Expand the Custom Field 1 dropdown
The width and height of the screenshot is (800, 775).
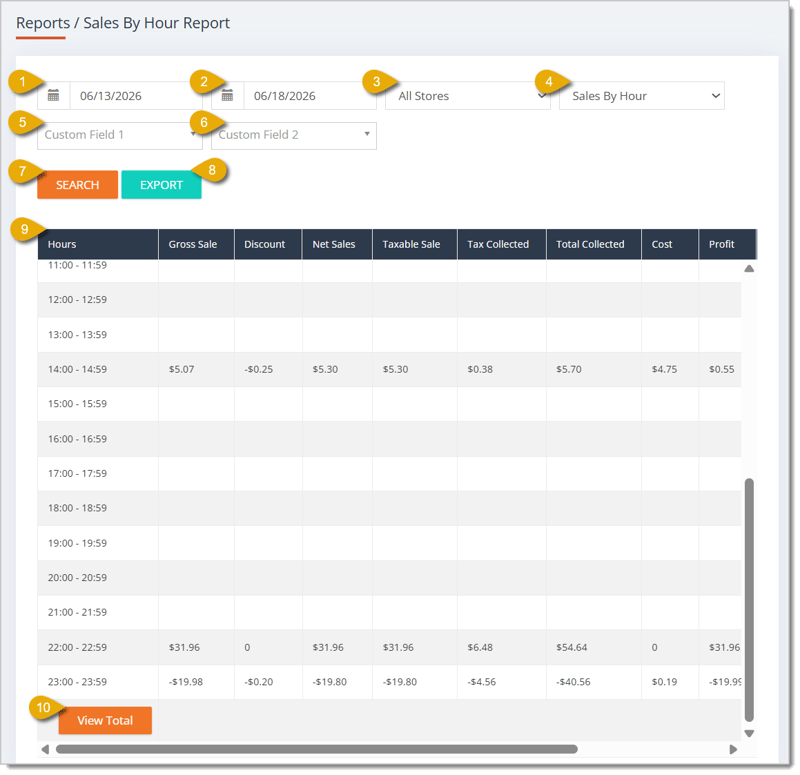(120, 135)
